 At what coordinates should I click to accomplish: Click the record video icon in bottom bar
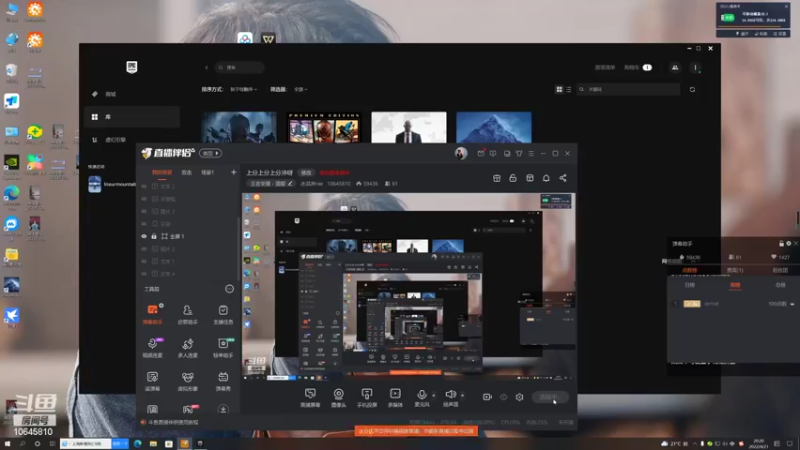tap(487, 397)
